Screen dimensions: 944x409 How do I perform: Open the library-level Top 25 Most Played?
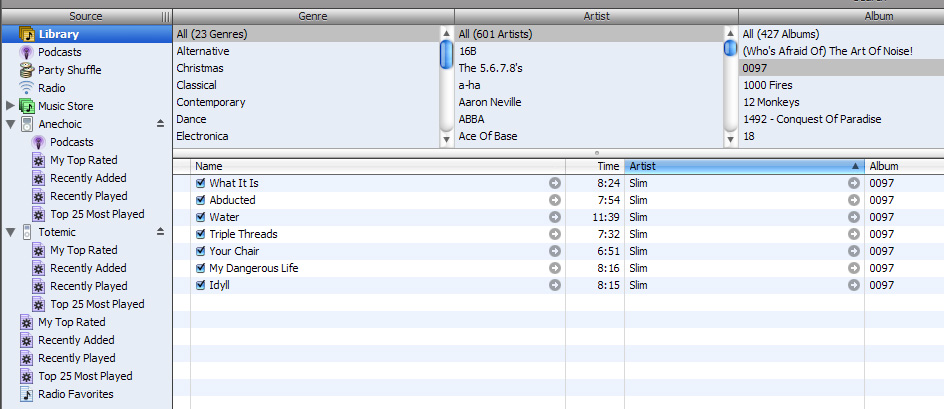click(x=85, y=376)
